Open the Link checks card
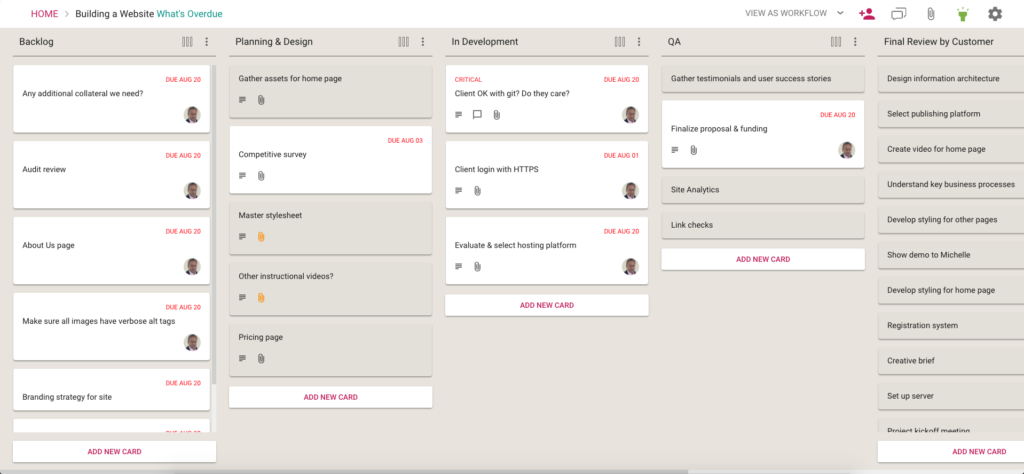Image resolution: width=1024 pixels, height=474 pixels. click(x=763, y=225)
